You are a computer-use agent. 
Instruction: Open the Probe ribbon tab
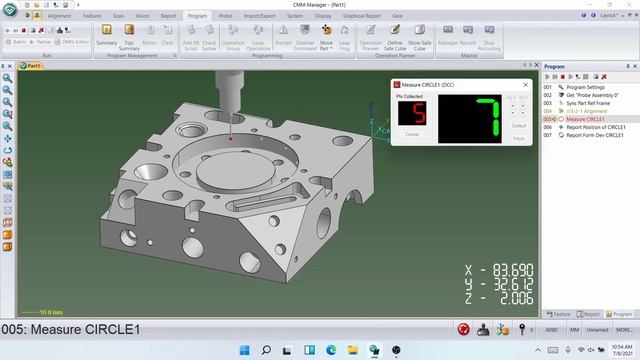(225, 16)
